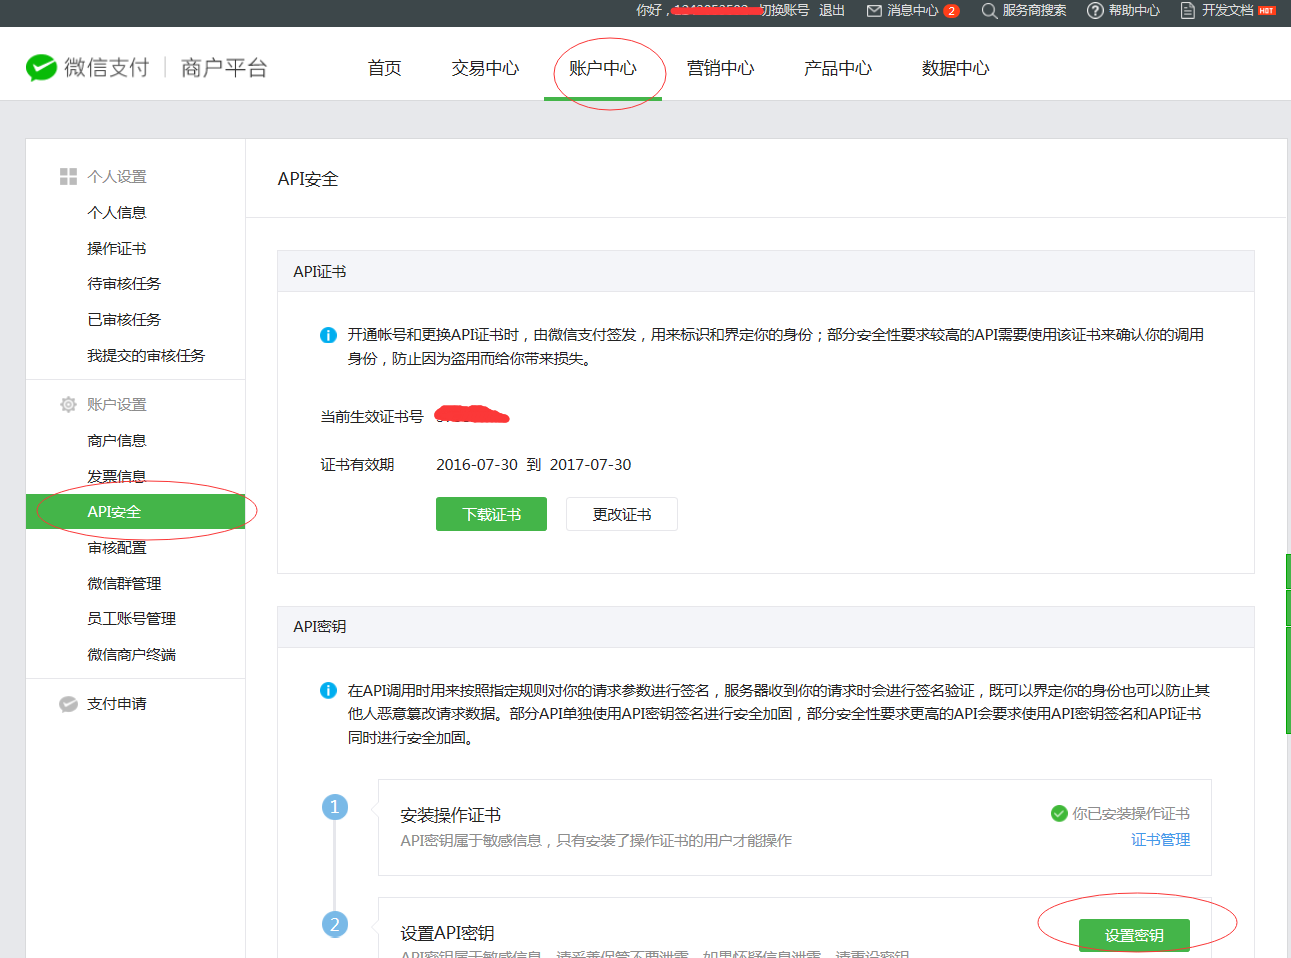This screenshot has height=958, width=1291.
Task: Click the 证书有效期 label
Action: pos(357,465)
